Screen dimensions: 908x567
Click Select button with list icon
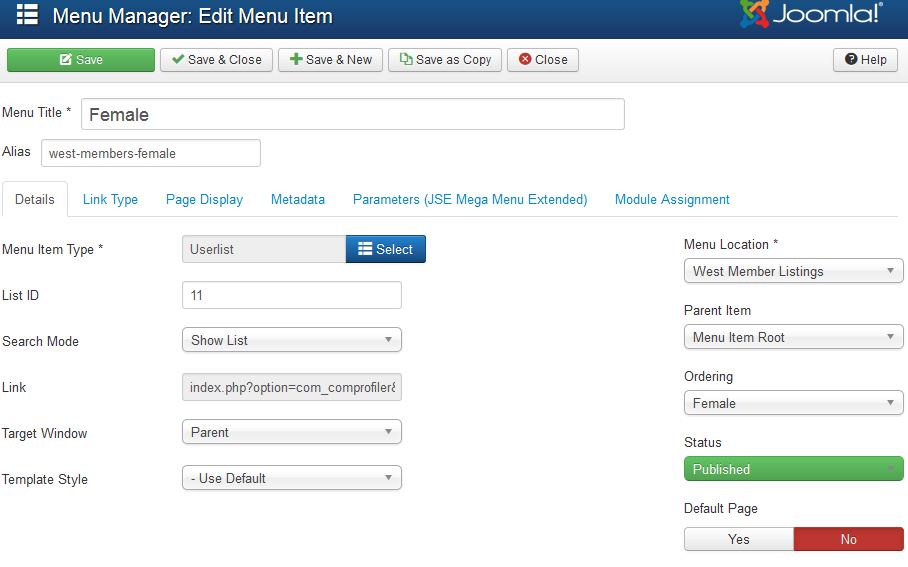point(386,249)
